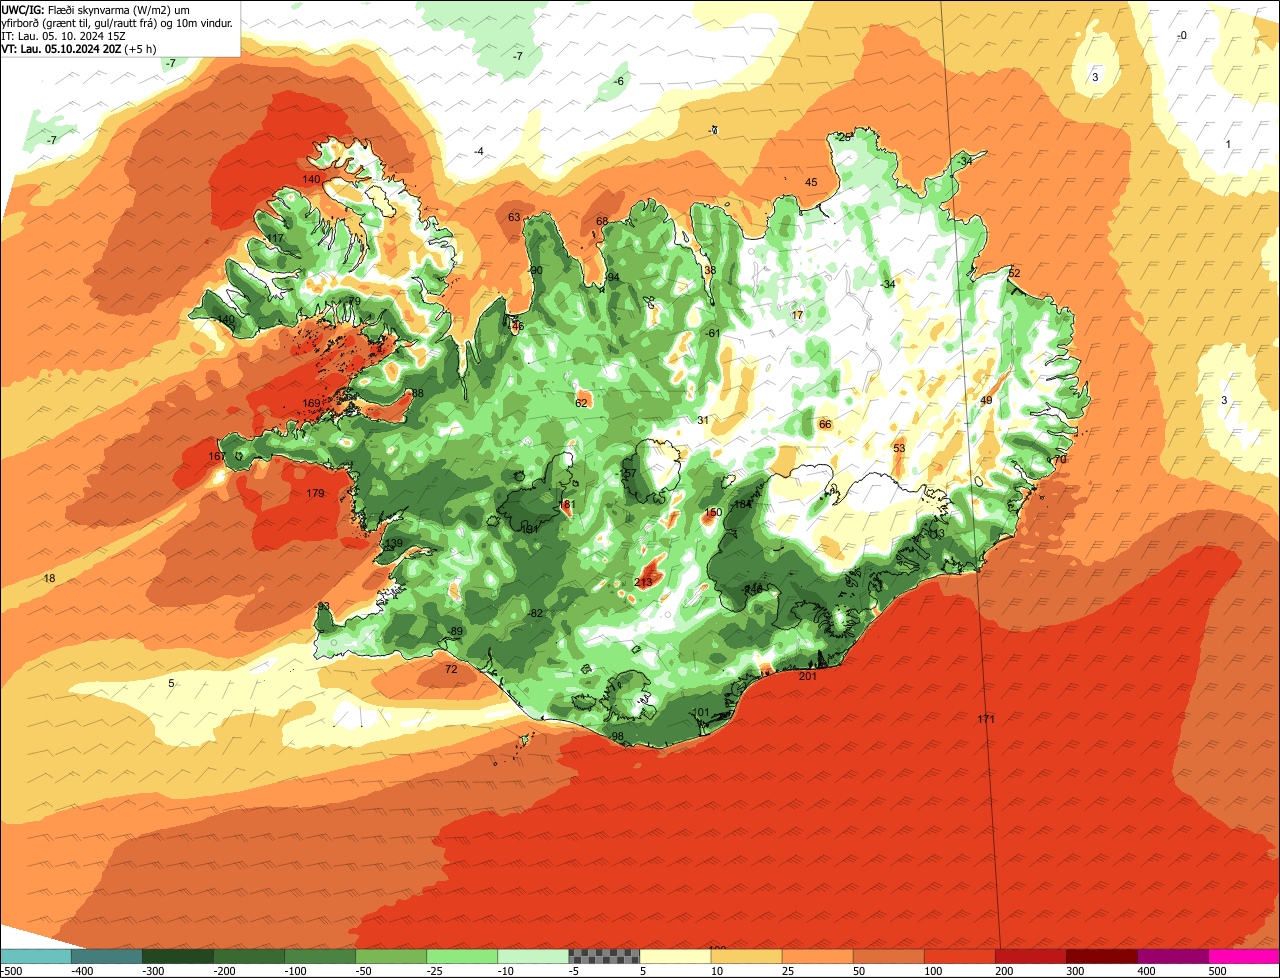
Task: Click the 'VT: Lau. 05.10.2024 20Z' line
Action: [79, 49]
